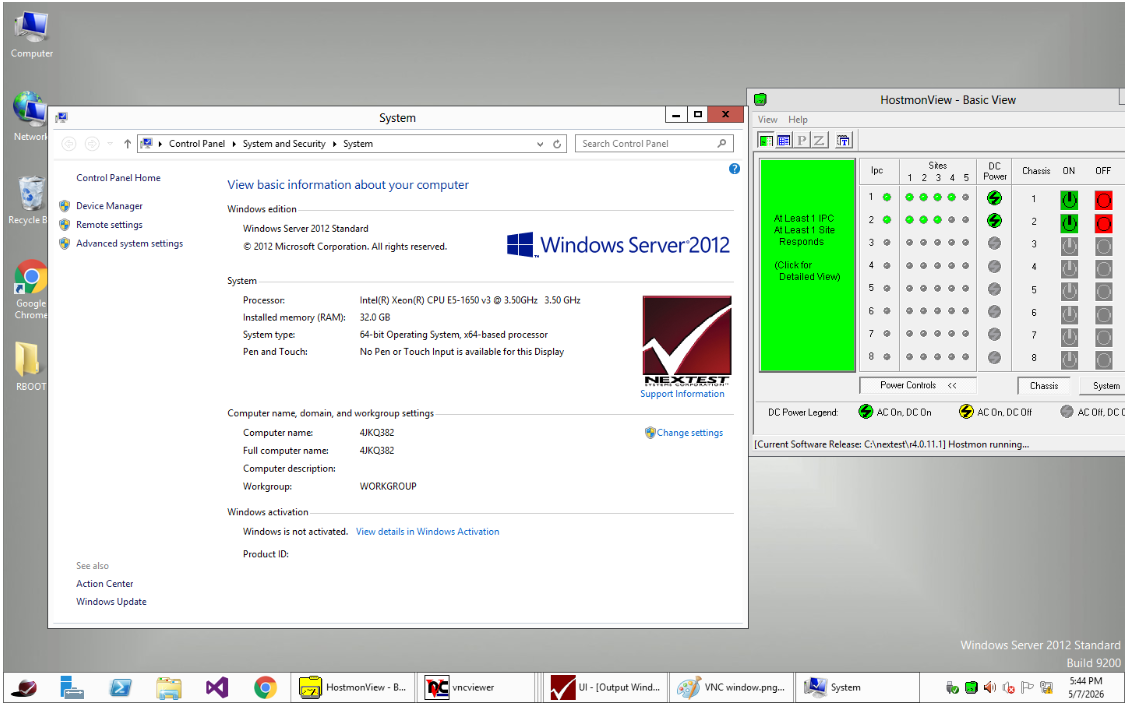Image resolution: width=1127 pixels, height=704 pixels.
Task: Open PowerShell from the taskbar
Action: point(120,688)
